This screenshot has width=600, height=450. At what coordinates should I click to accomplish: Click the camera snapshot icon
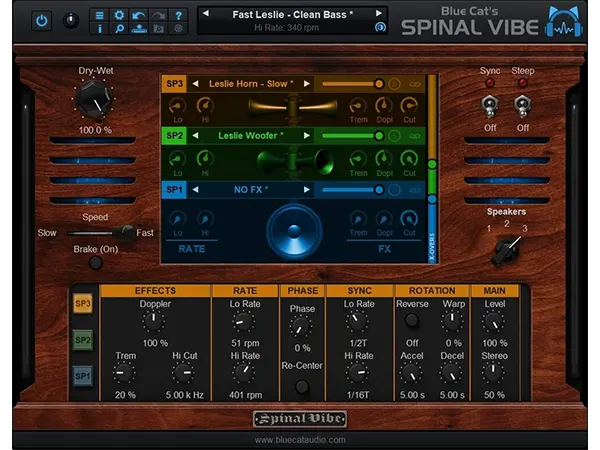[159, 28]
